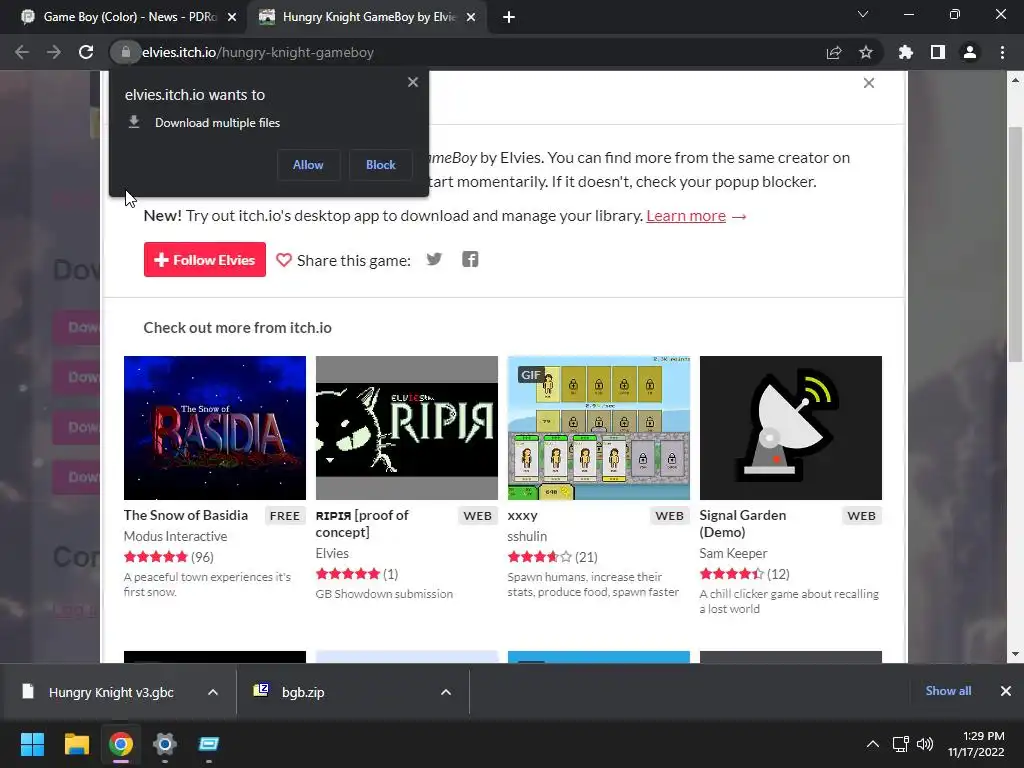Click the browser back arrow
This screenshot has height=768, width=1024.
[22, 52]
